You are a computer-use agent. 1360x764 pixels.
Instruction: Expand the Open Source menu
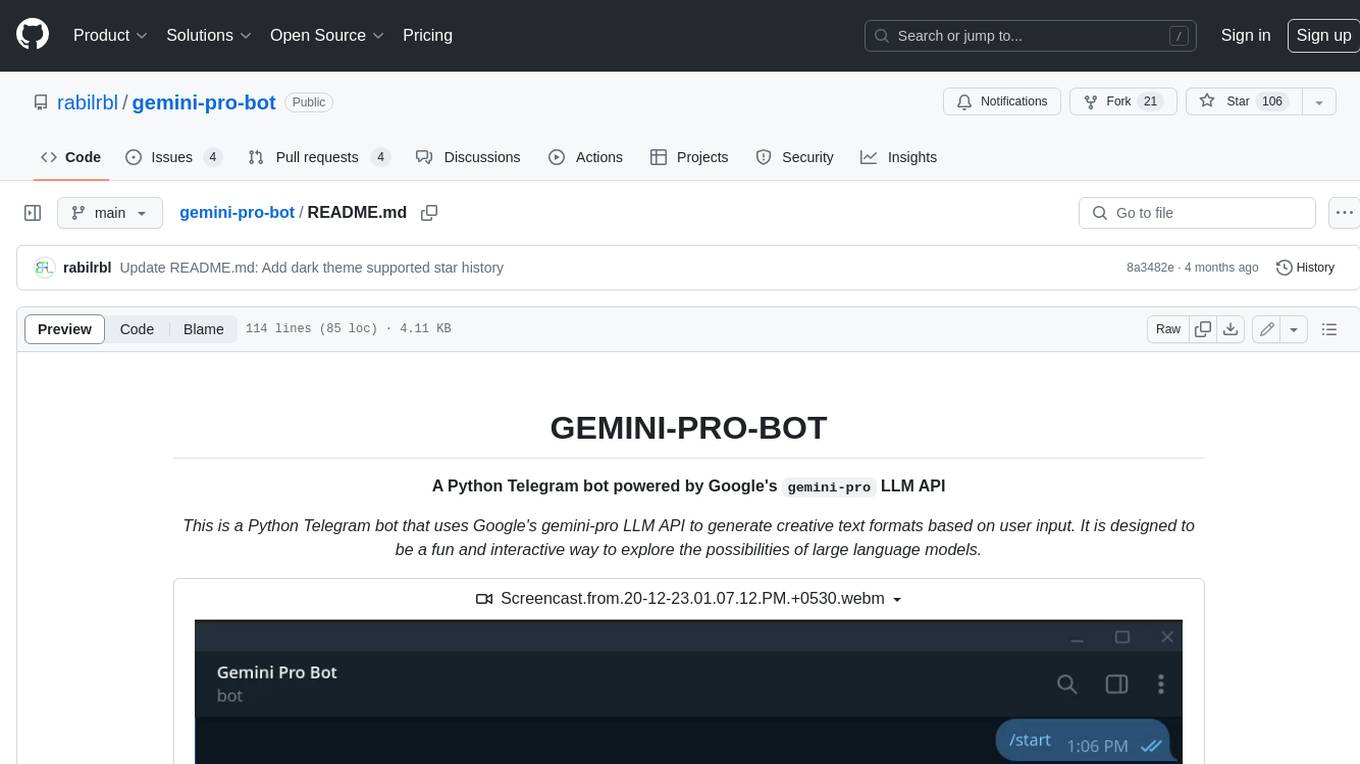(x=327, y=35)
